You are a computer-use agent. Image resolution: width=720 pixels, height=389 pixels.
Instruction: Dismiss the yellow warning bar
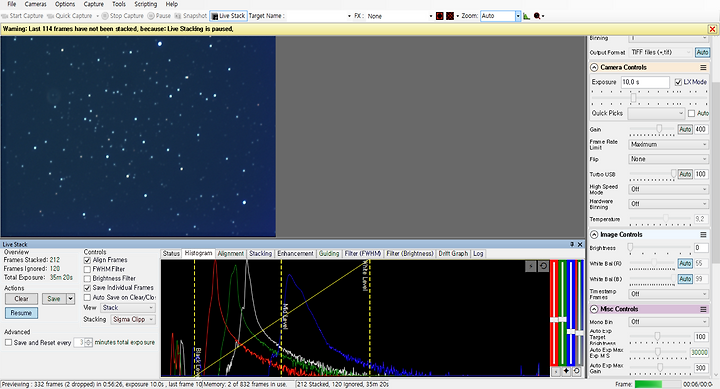712,29
